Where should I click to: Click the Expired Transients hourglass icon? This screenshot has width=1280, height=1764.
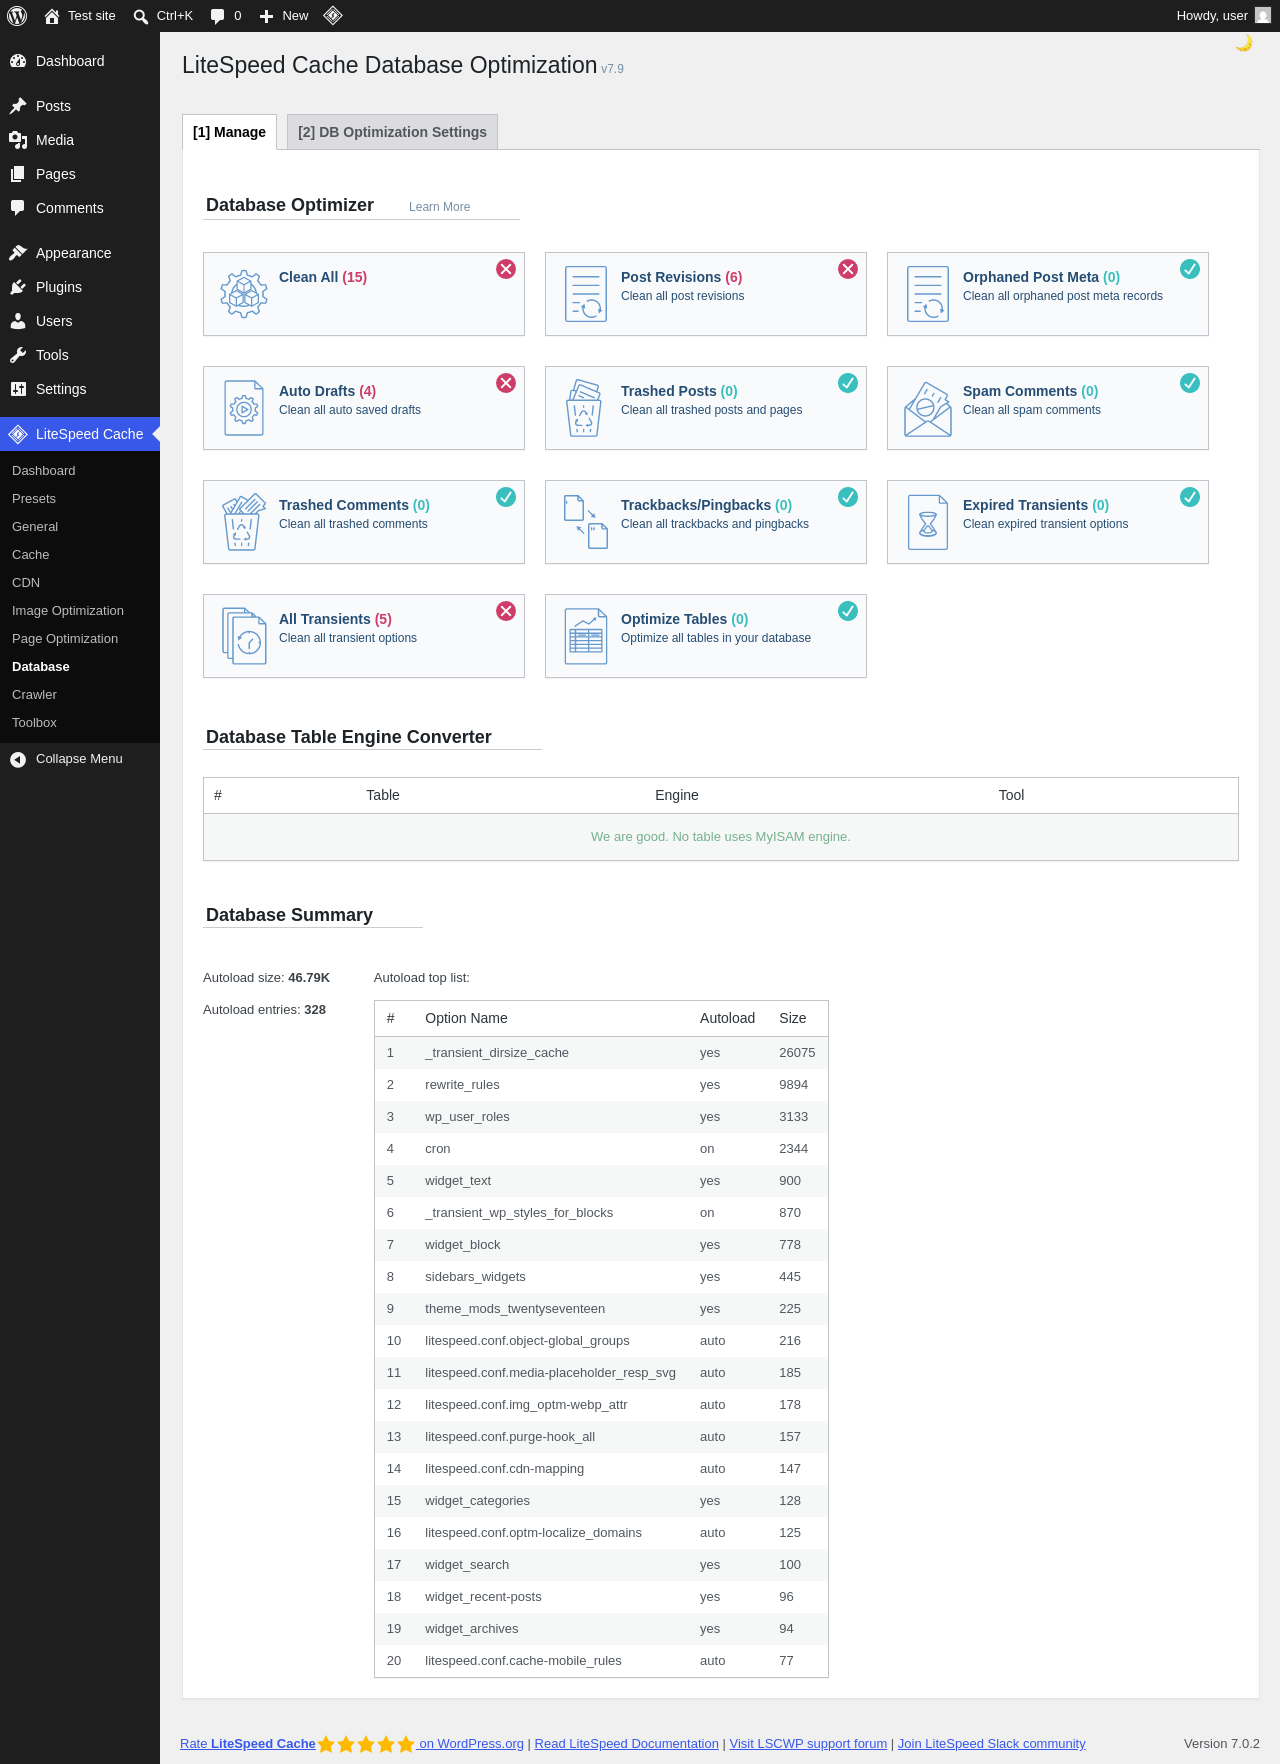click(x=928, y=522)
